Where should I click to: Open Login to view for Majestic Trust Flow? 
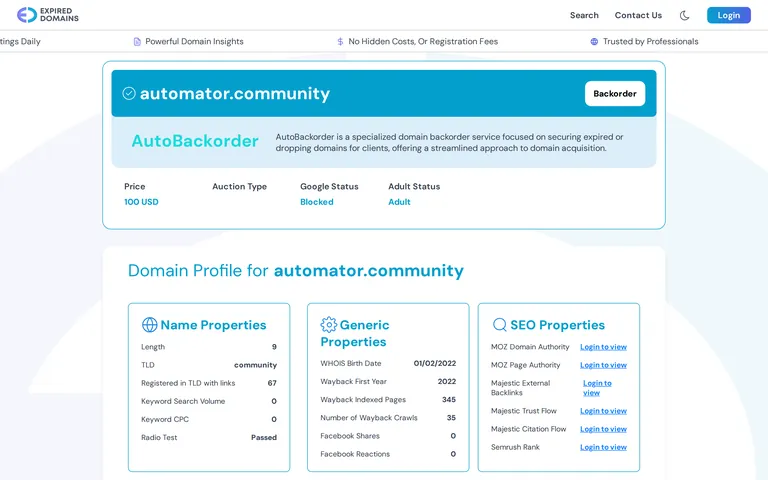click(603, 411)
